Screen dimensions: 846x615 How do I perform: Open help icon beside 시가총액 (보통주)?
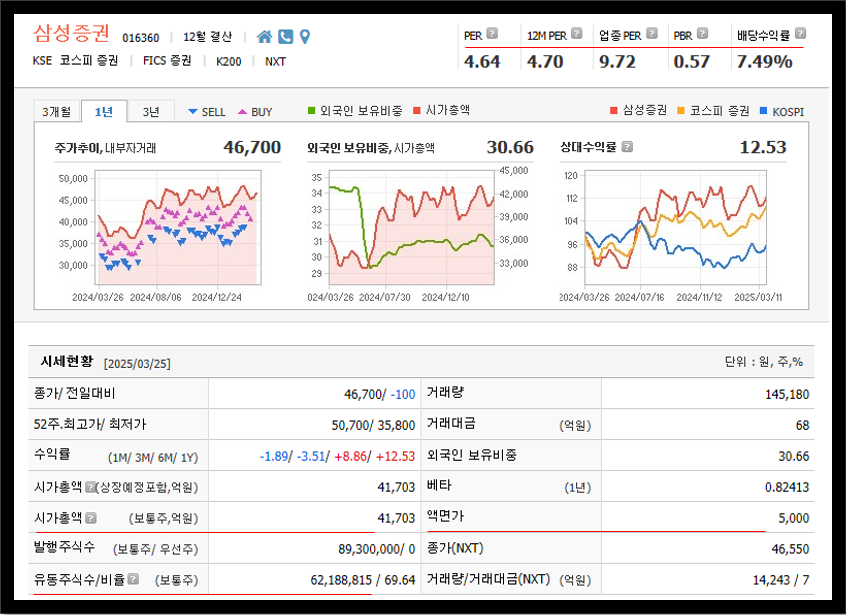pos(91,518)
